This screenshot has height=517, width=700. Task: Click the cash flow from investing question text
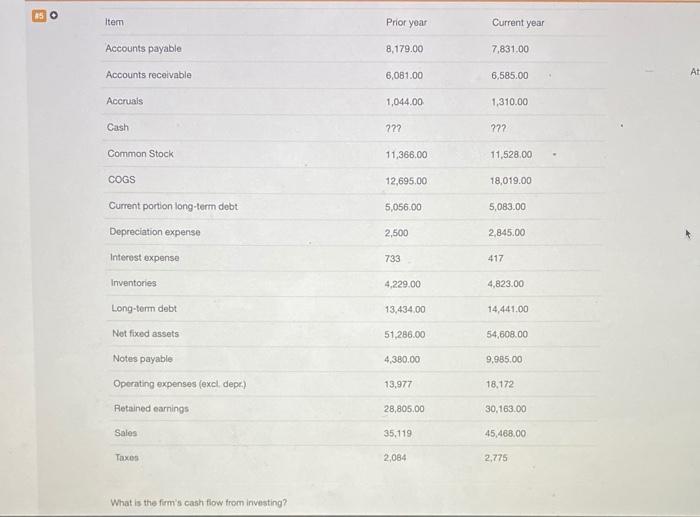pyautogui.click(x=199, y=503)
